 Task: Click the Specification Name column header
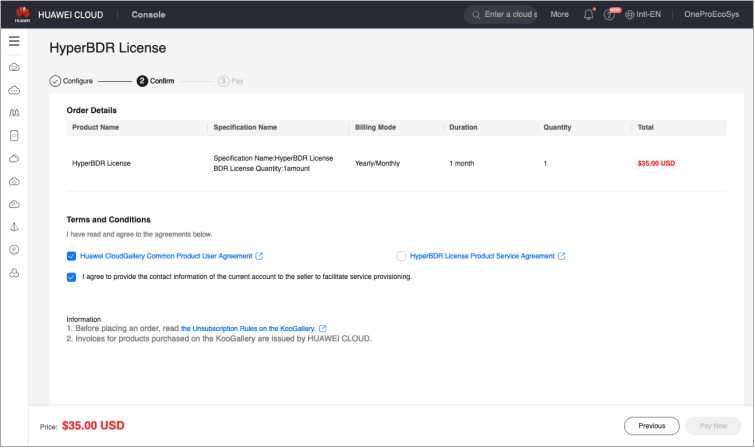click(x=245, y=127)
